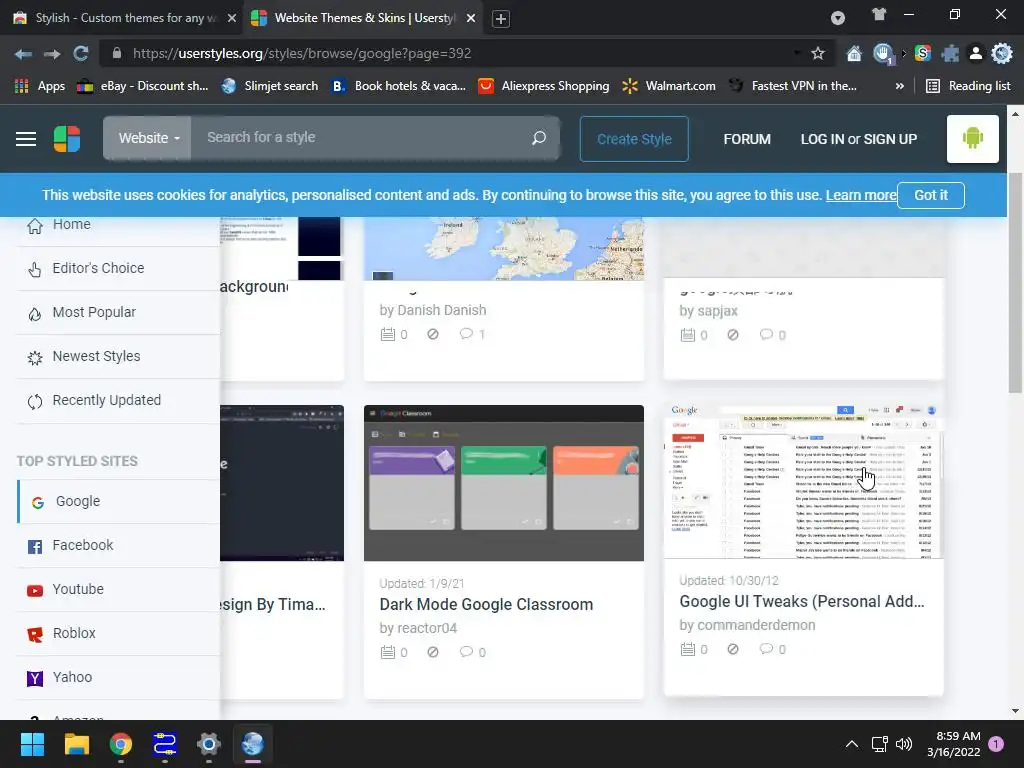Open Recently Updated in sidebar
The height and width of the screenshot is (768, 1024).
[118, 400]
